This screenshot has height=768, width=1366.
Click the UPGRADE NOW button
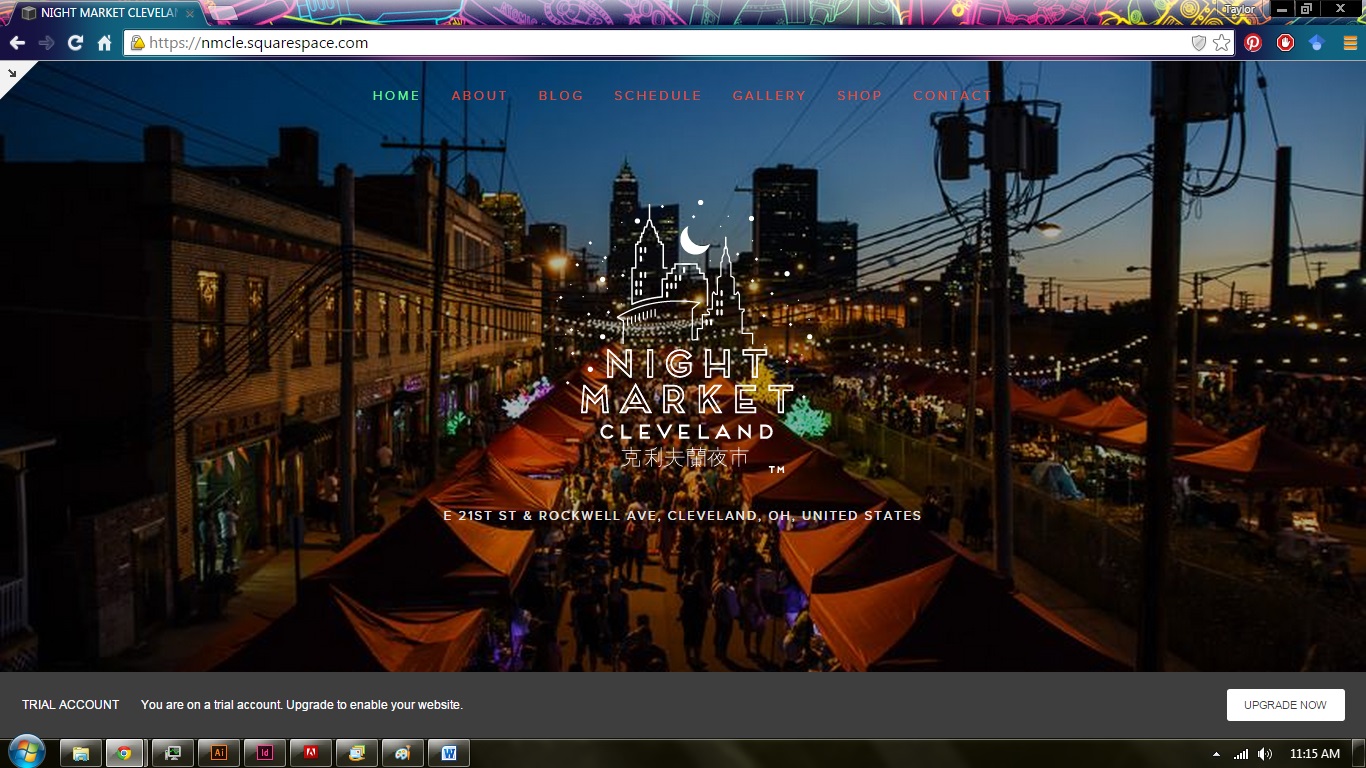pyautogui.click(x=1285, y=705)
